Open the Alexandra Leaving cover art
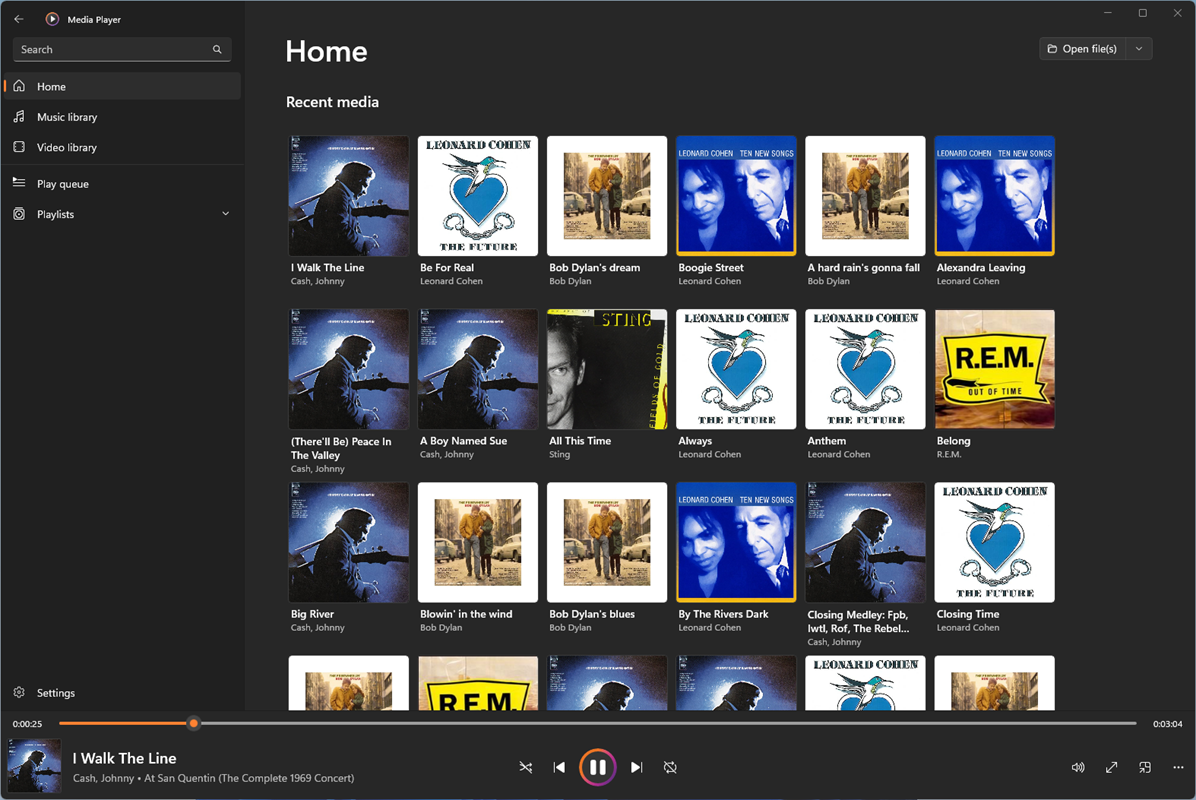This screenshot has width=1196, height=800. (x=995, y=196)
